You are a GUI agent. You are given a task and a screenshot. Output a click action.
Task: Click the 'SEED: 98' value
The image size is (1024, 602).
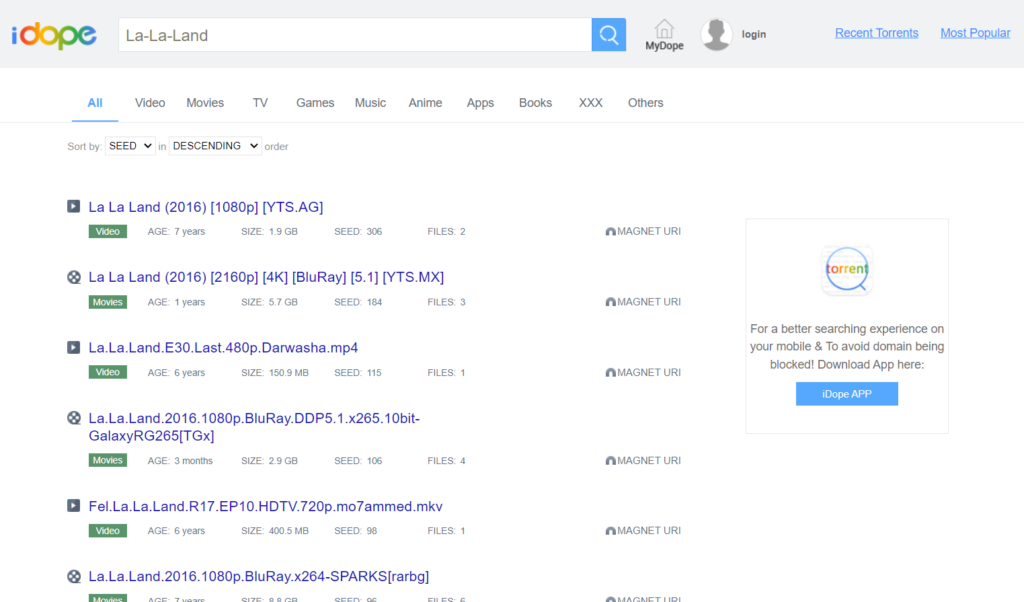click(x=355, y=531)
